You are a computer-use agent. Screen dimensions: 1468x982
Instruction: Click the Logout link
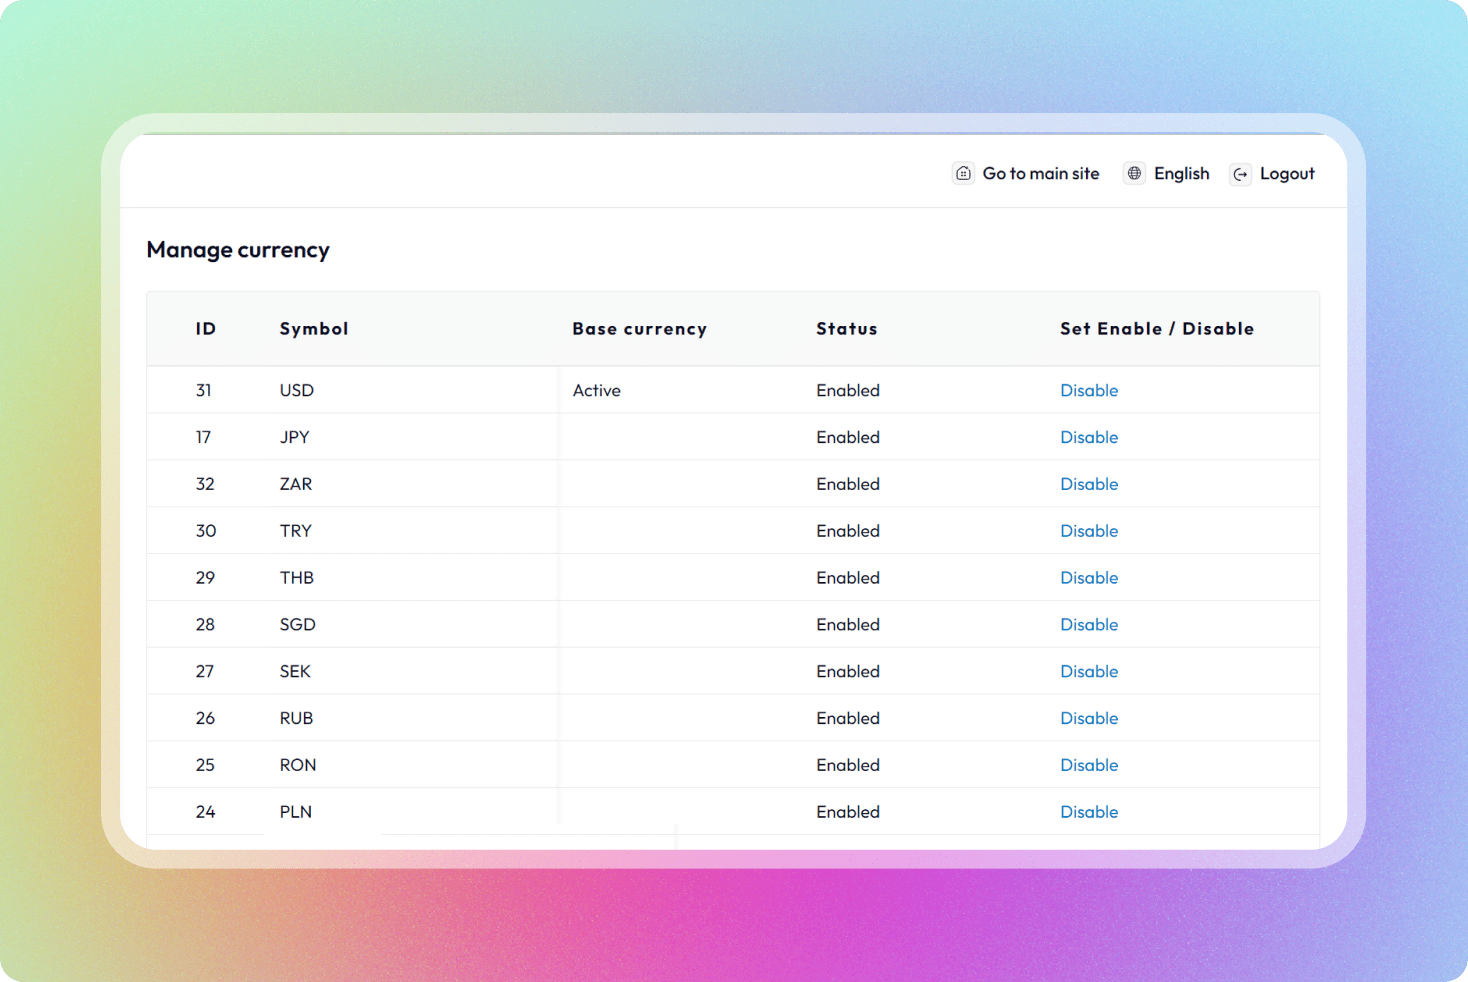(1287, 174)
